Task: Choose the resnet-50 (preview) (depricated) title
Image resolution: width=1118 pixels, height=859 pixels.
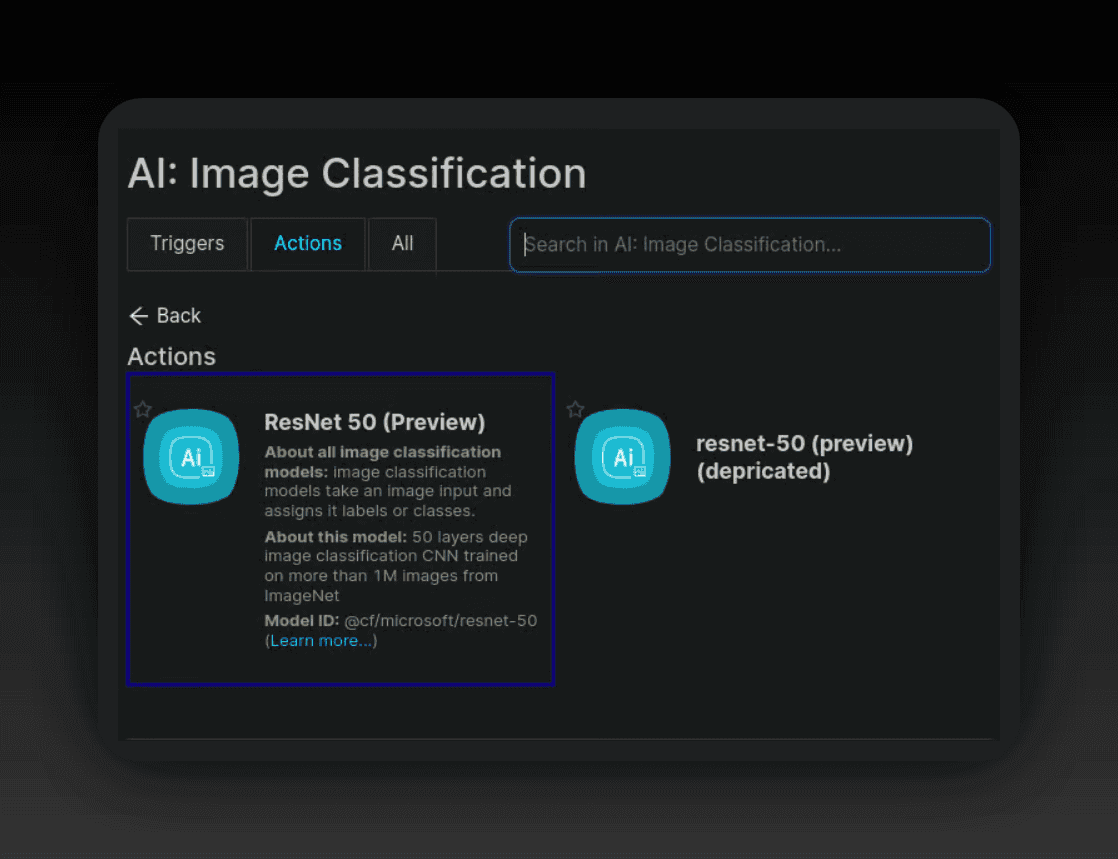Action: 804,457
